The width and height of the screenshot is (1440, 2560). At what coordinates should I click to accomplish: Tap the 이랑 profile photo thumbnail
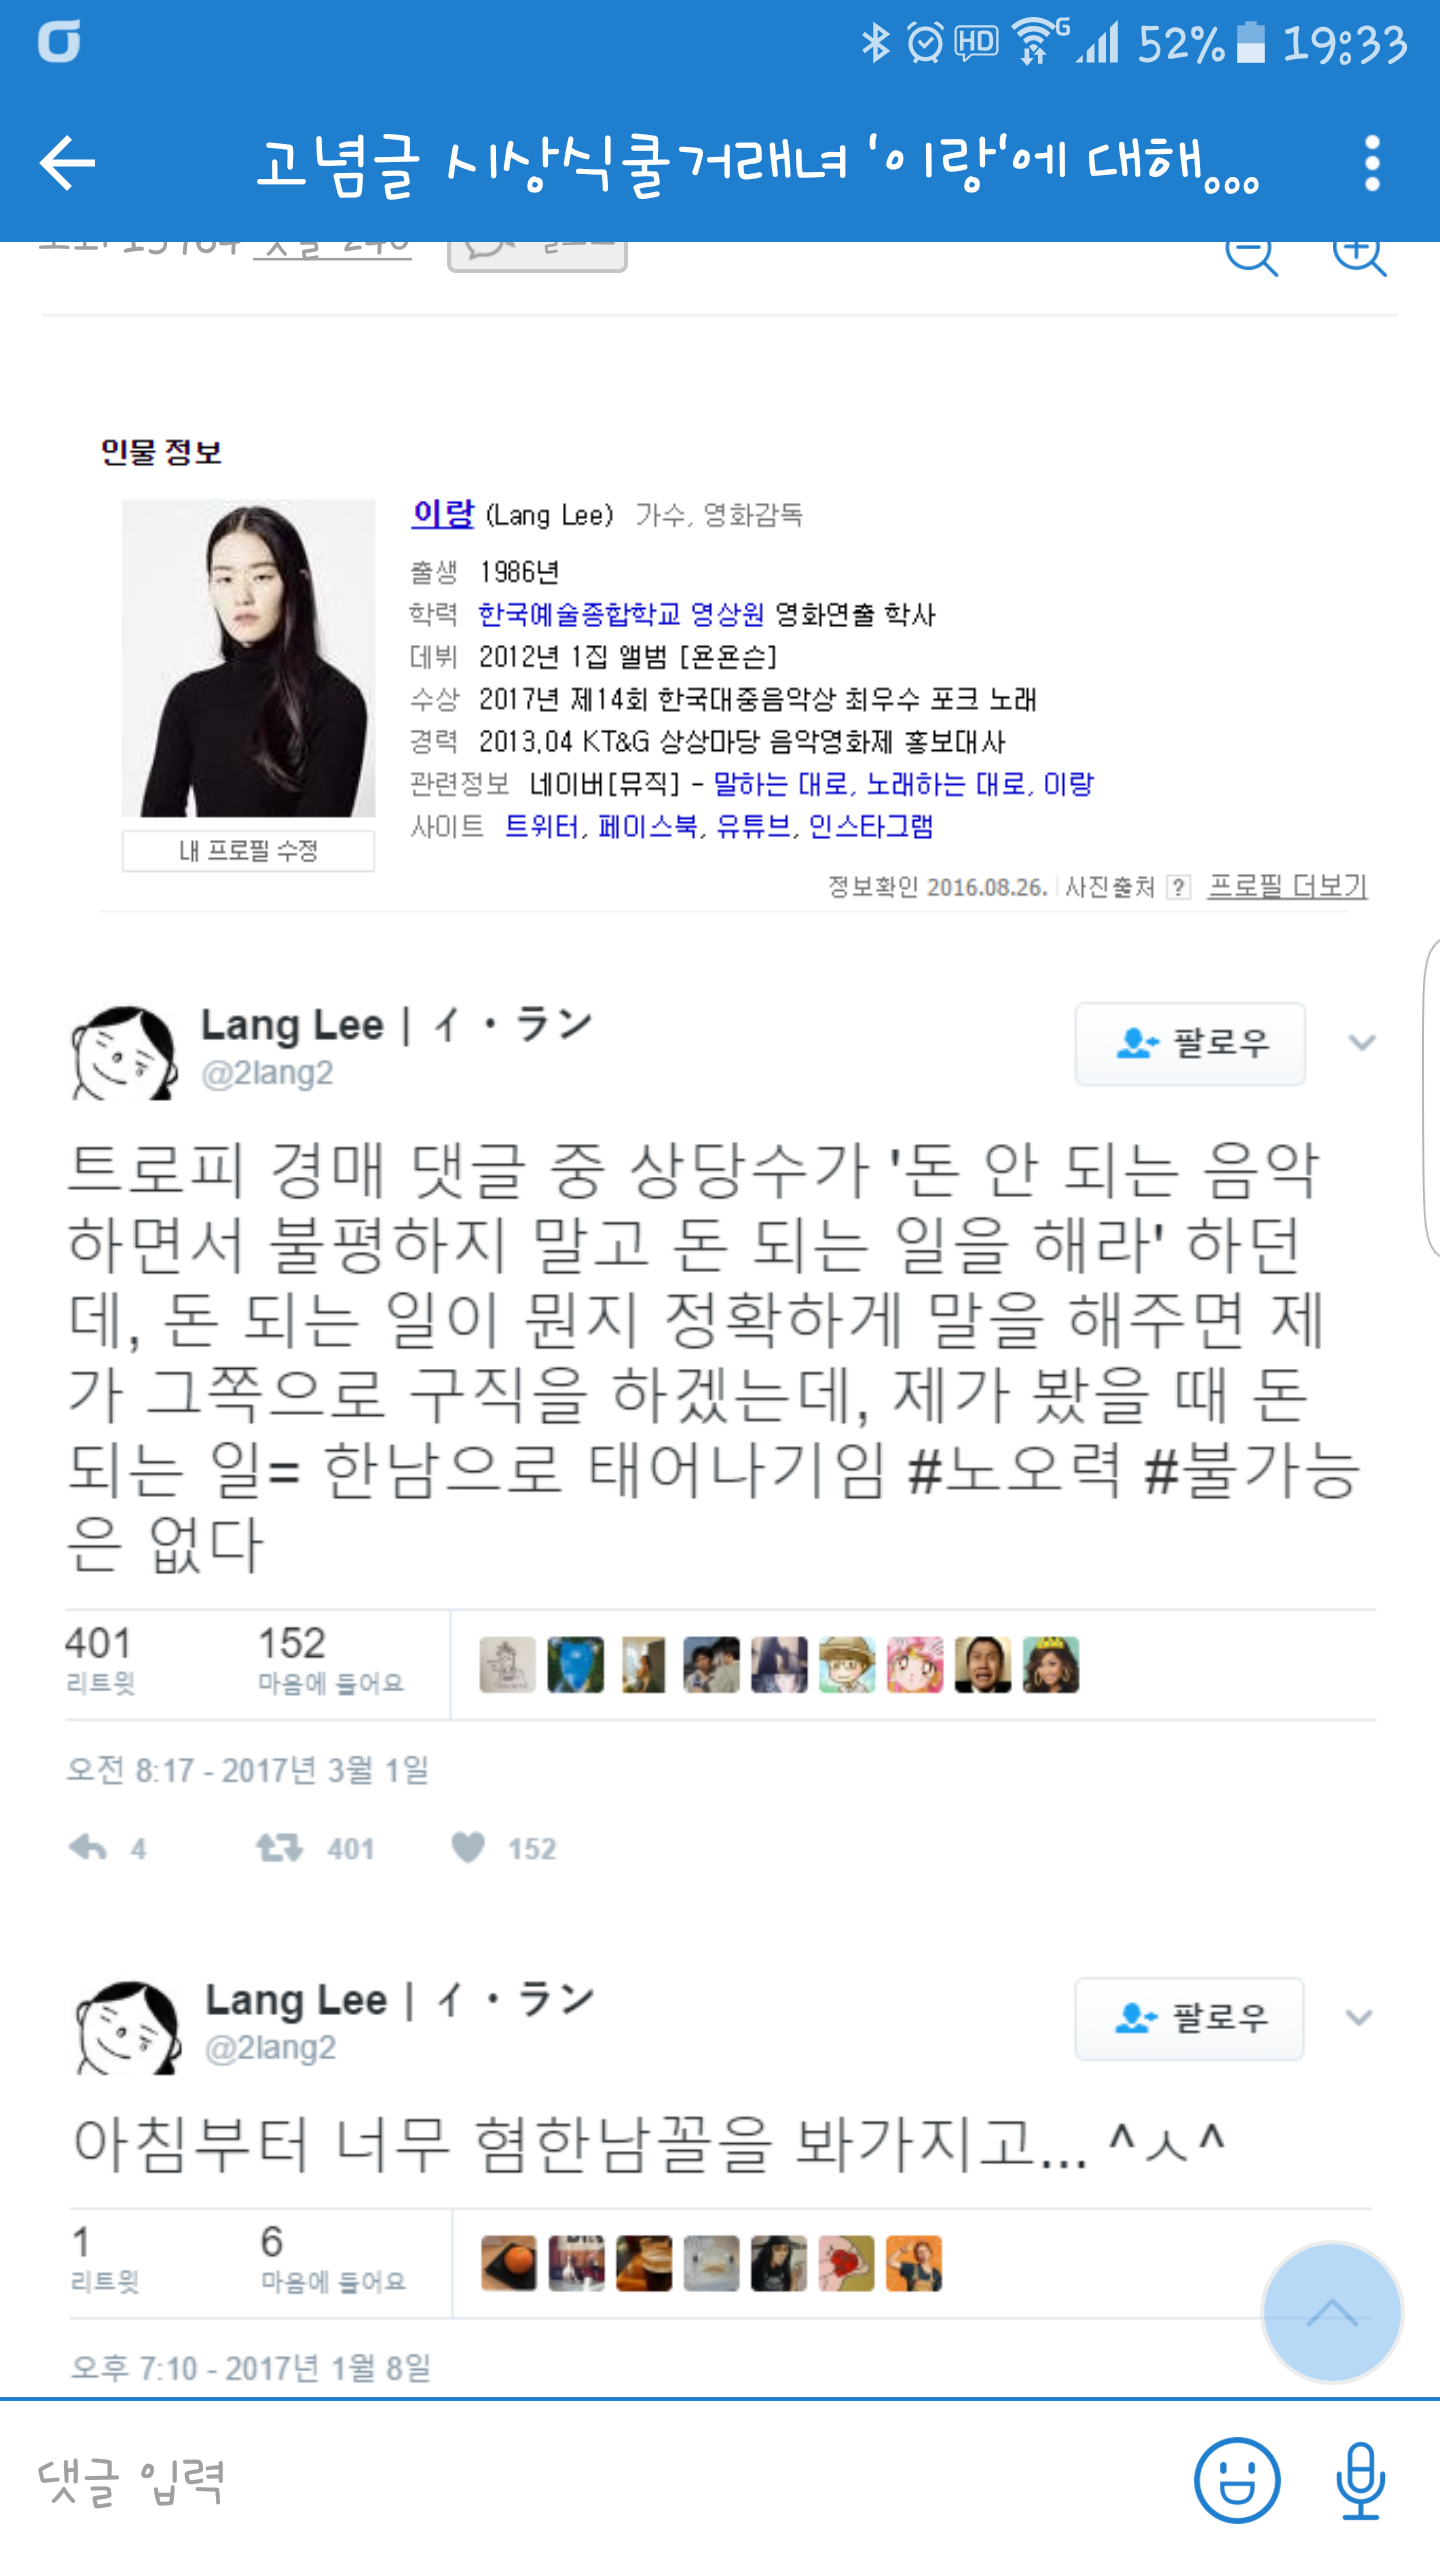[x=248, y=659]
